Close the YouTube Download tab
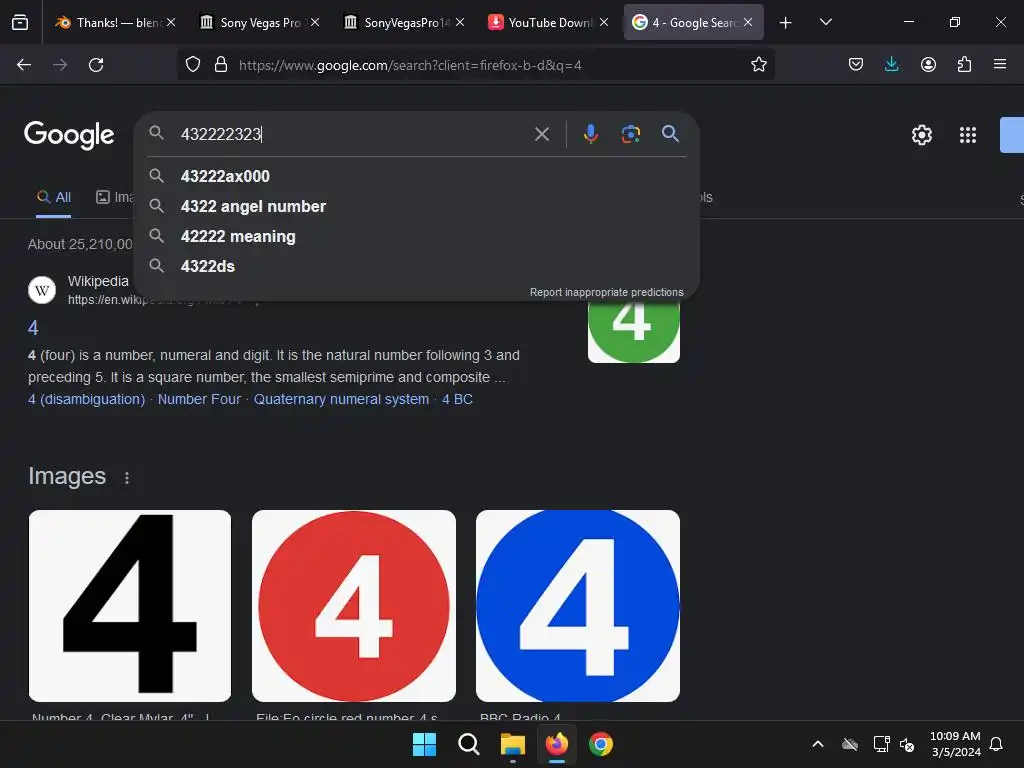This screenshot has height=768, width=1024. pyautogui.click(x=604, y=22)
